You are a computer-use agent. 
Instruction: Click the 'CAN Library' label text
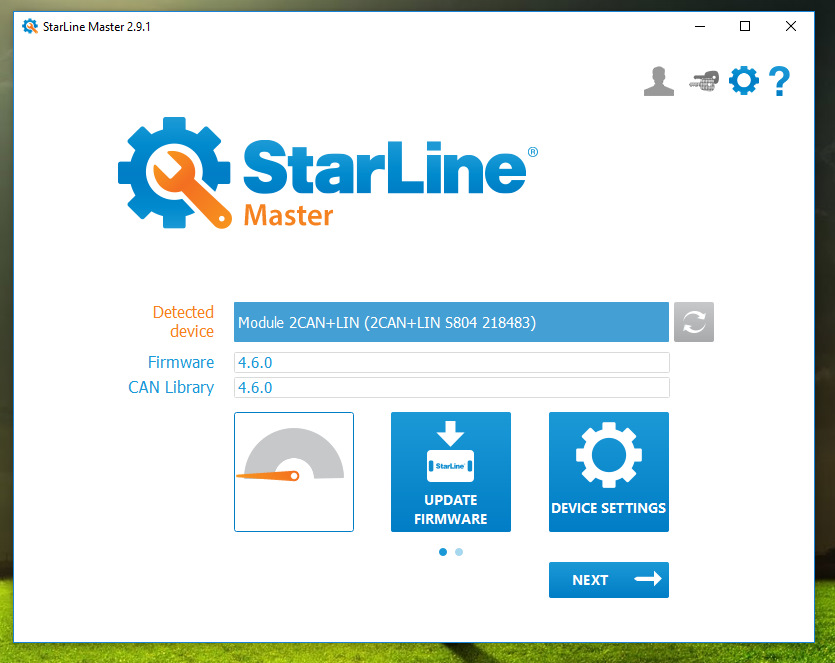coord(171,388)
